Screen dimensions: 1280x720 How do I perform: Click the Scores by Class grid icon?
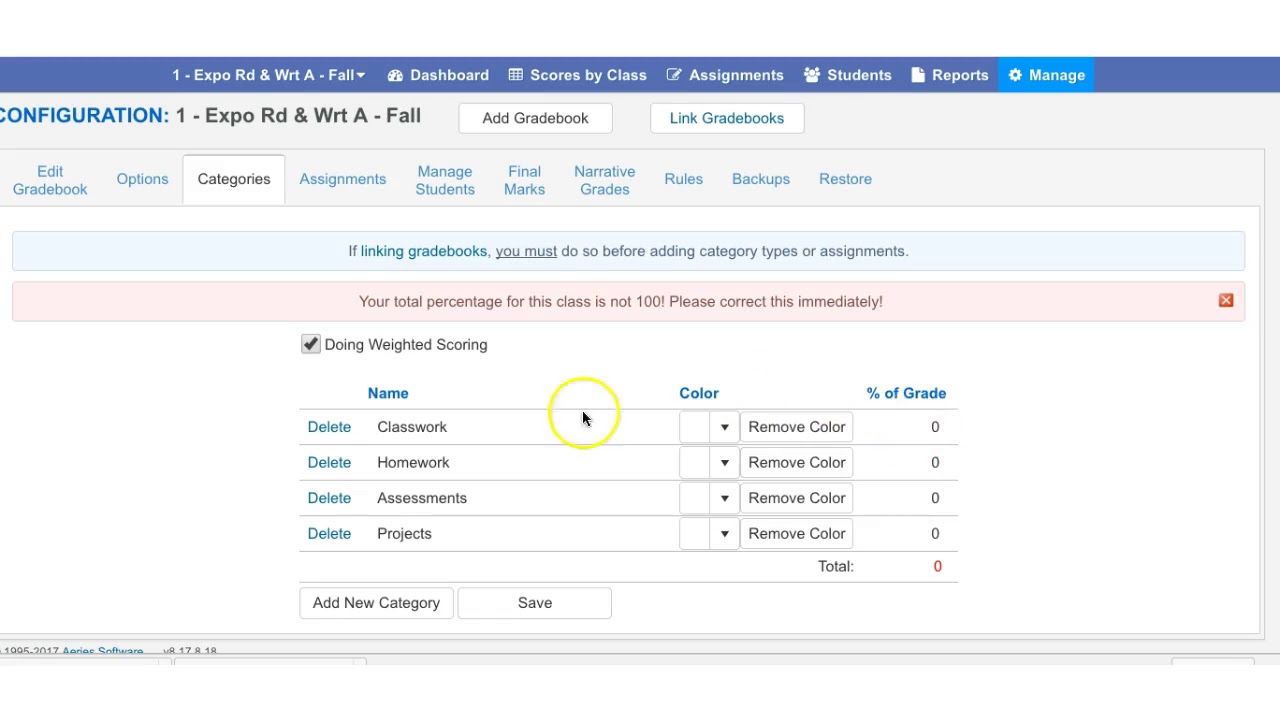click(x=516, y=75)
